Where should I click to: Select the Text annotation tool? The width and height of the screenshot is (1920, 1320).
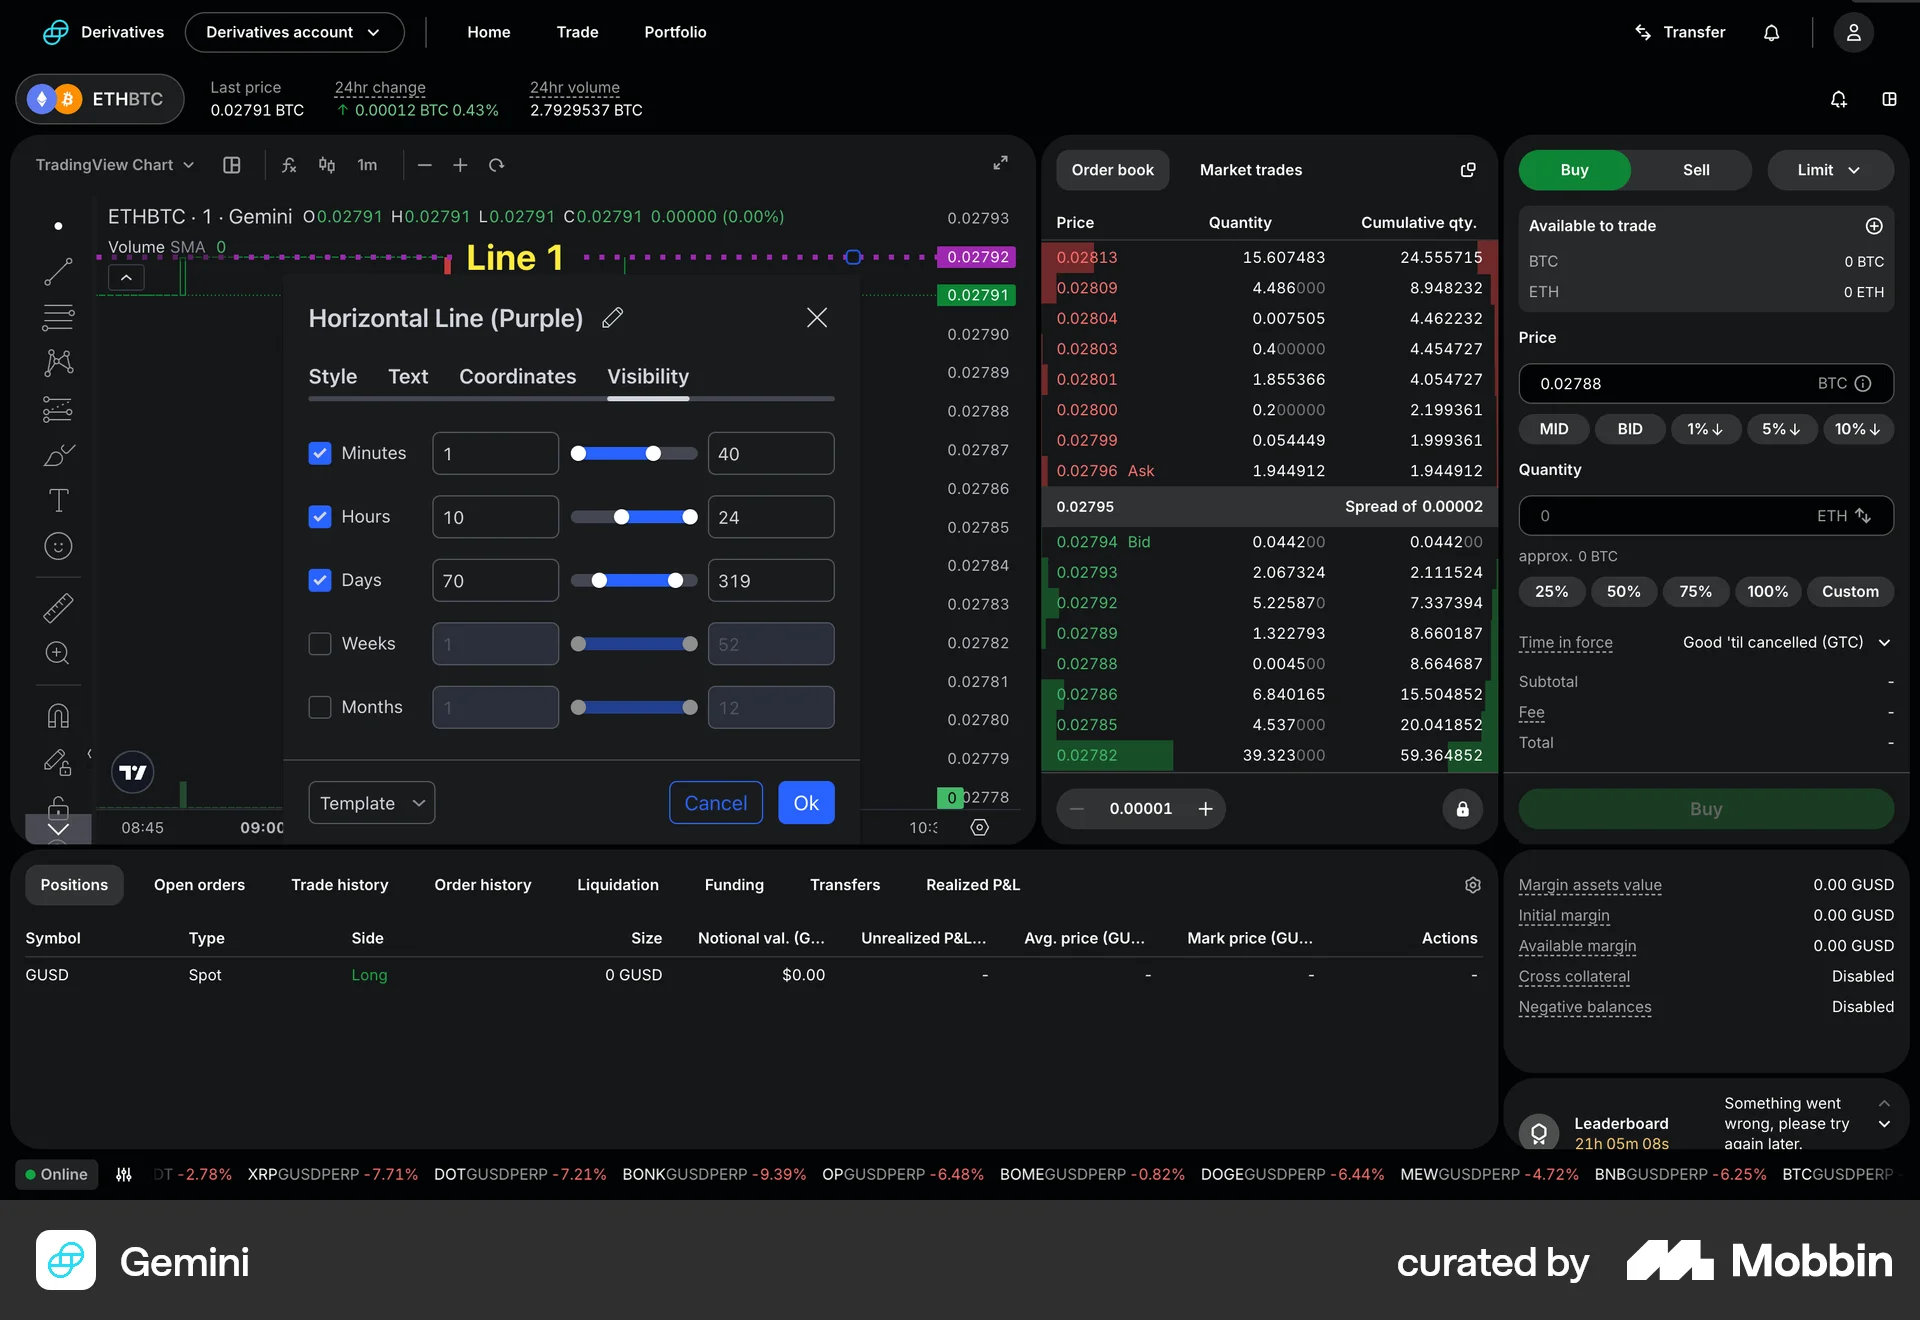58,500
